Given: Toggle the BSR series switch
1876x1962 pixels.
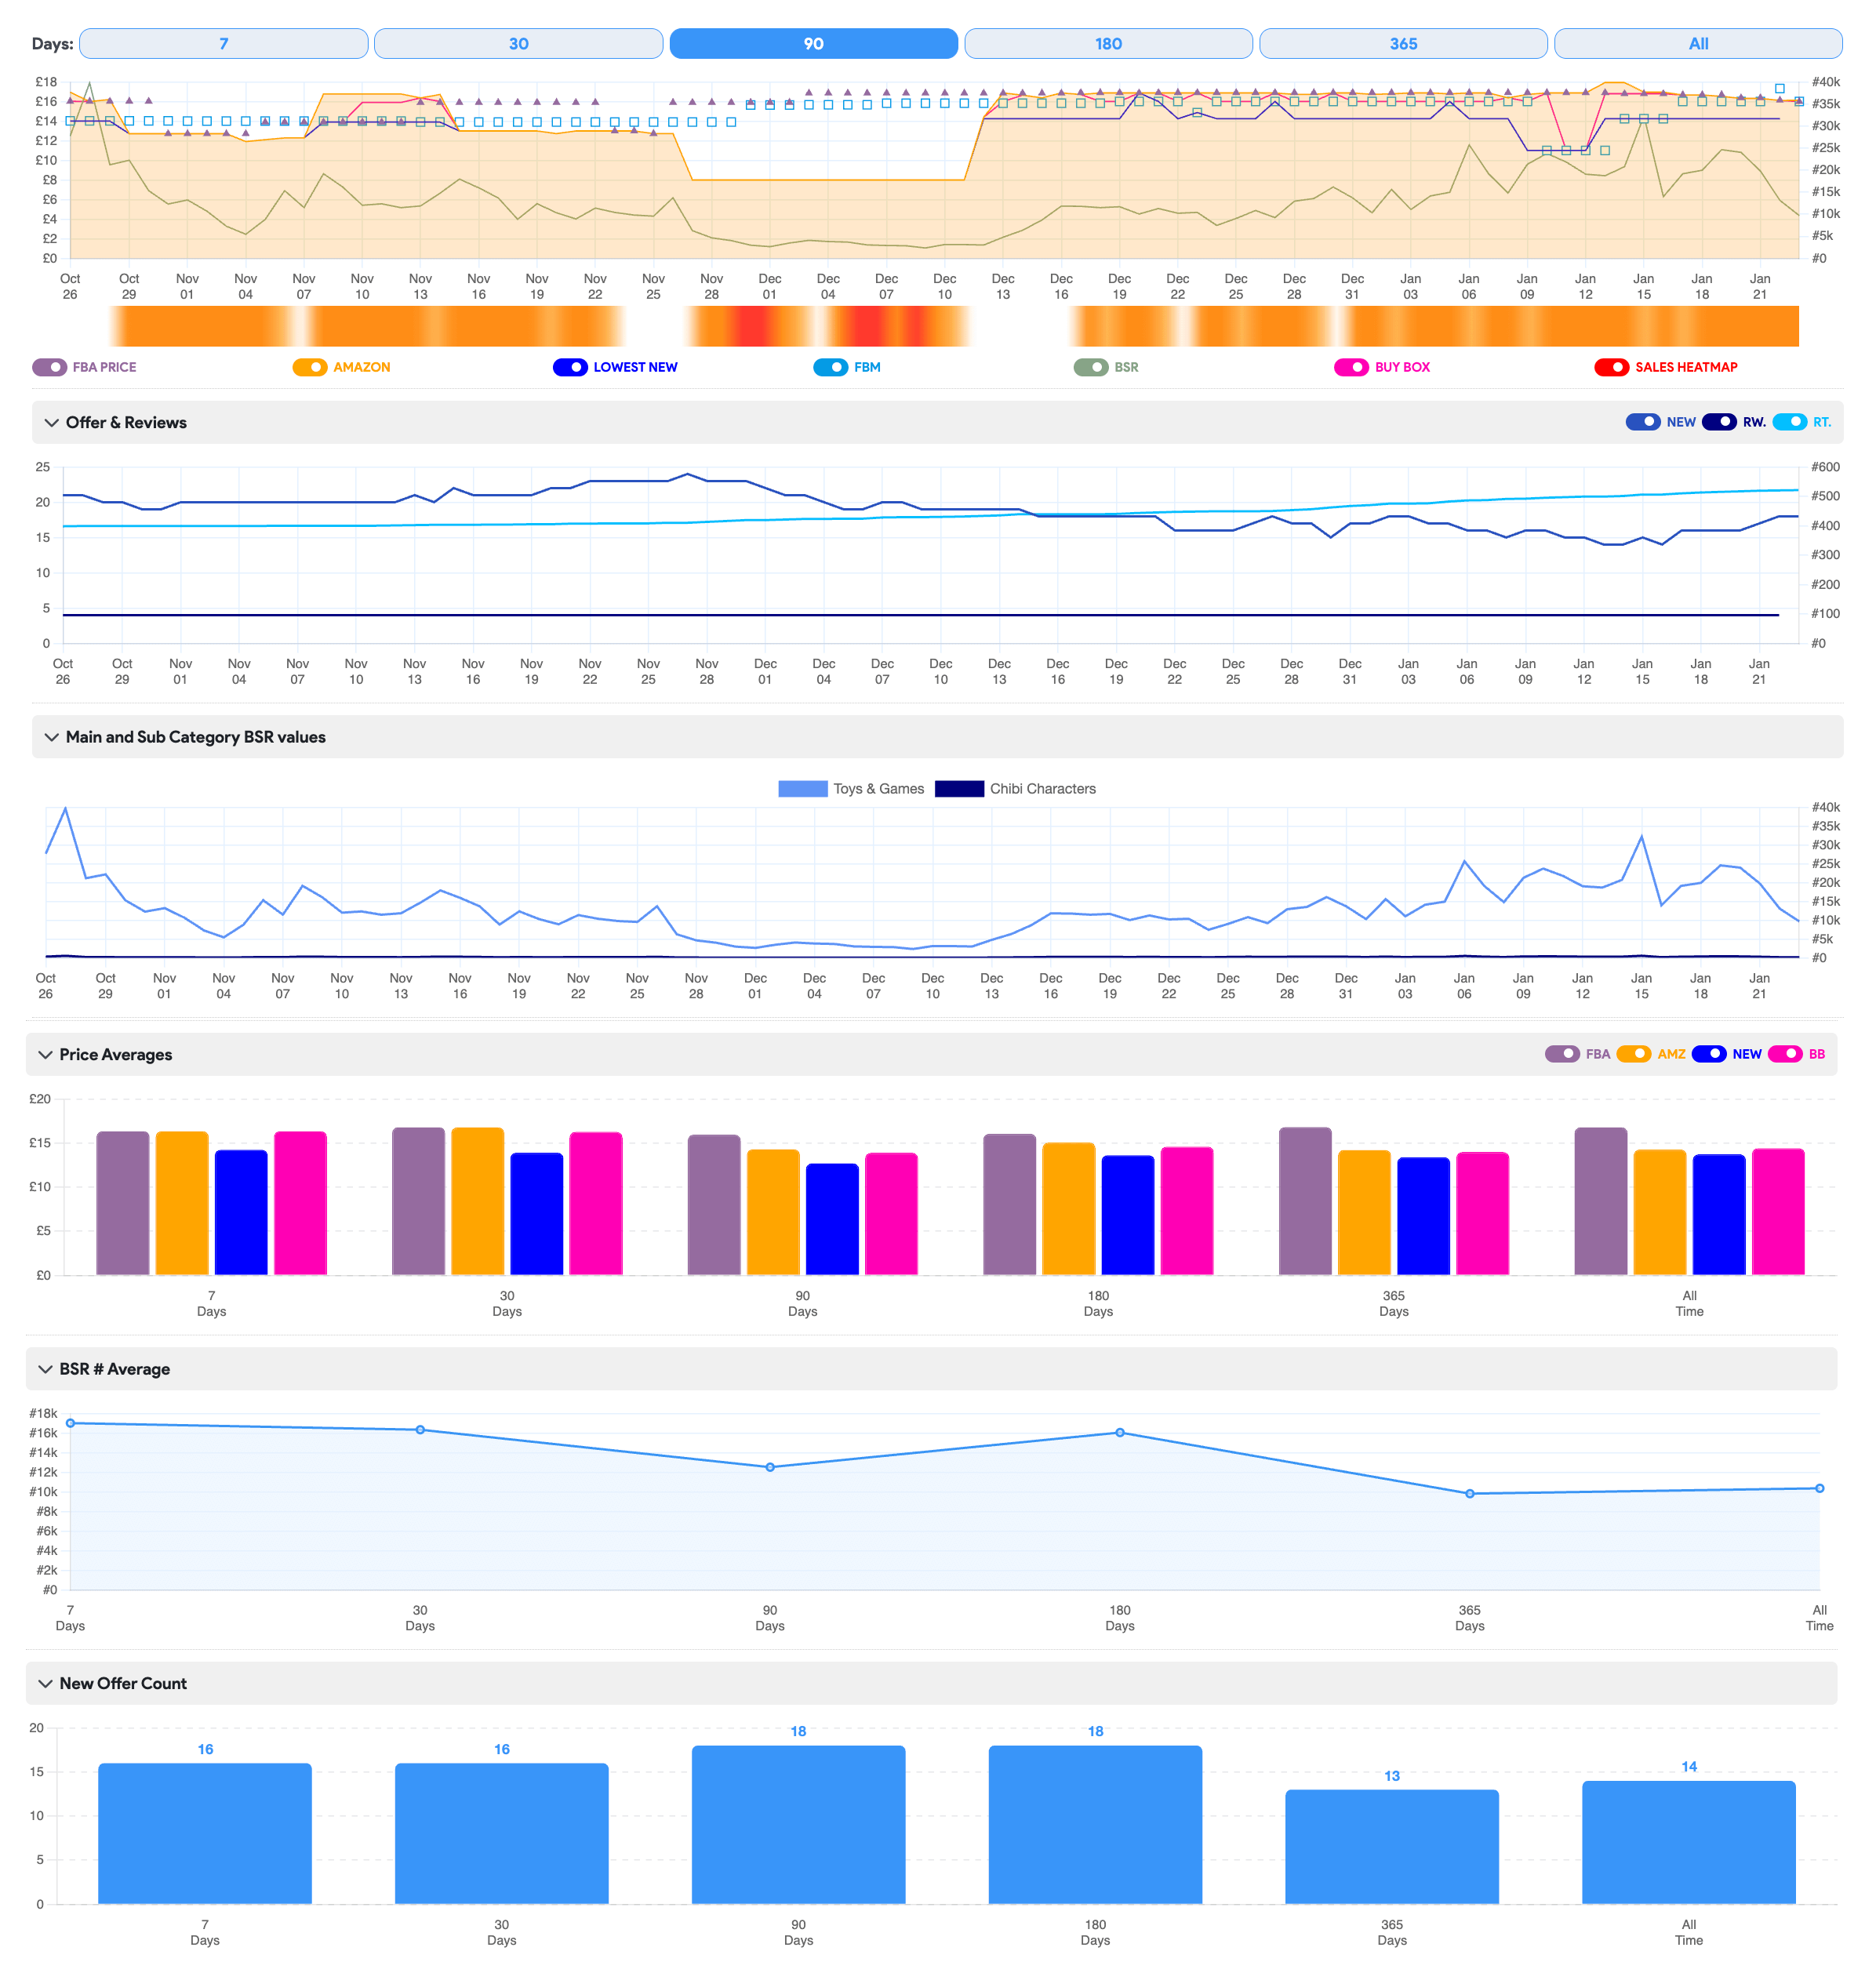Looking at the screenshot, I should click(x=1091, y=367).
